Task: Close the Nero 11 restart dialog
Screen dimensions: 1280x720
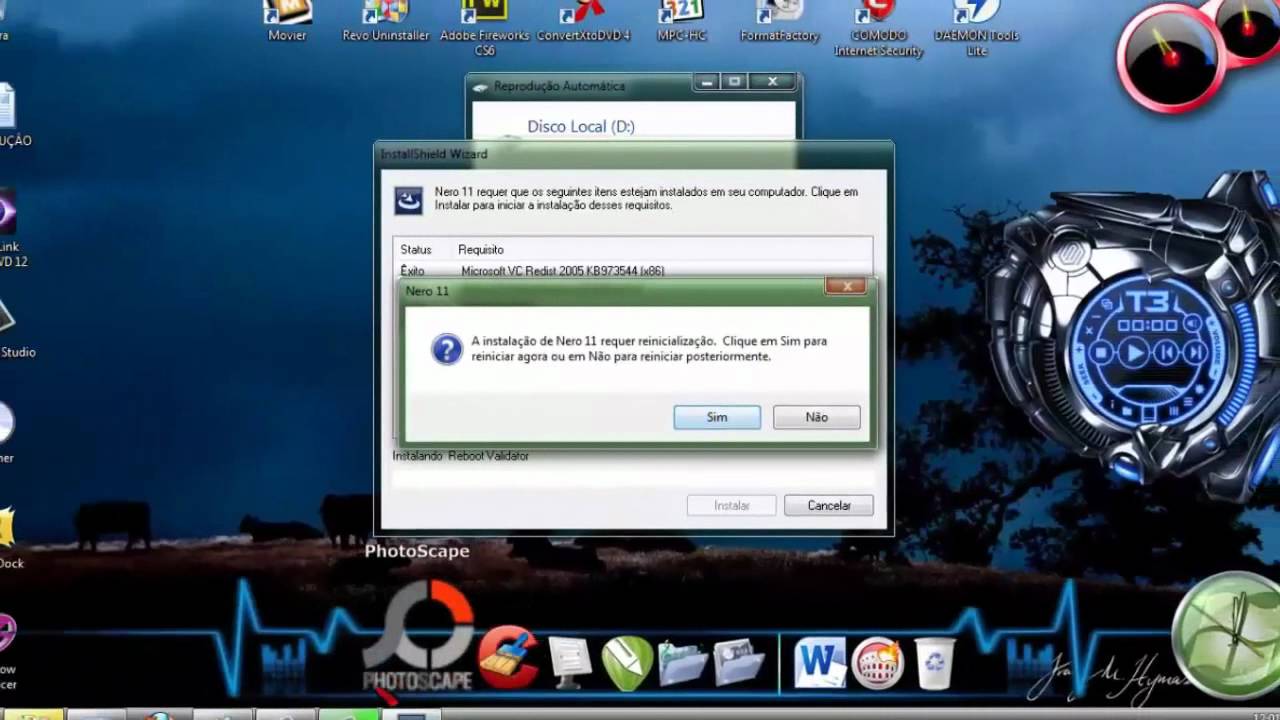Action: click(x=846, y=287)
